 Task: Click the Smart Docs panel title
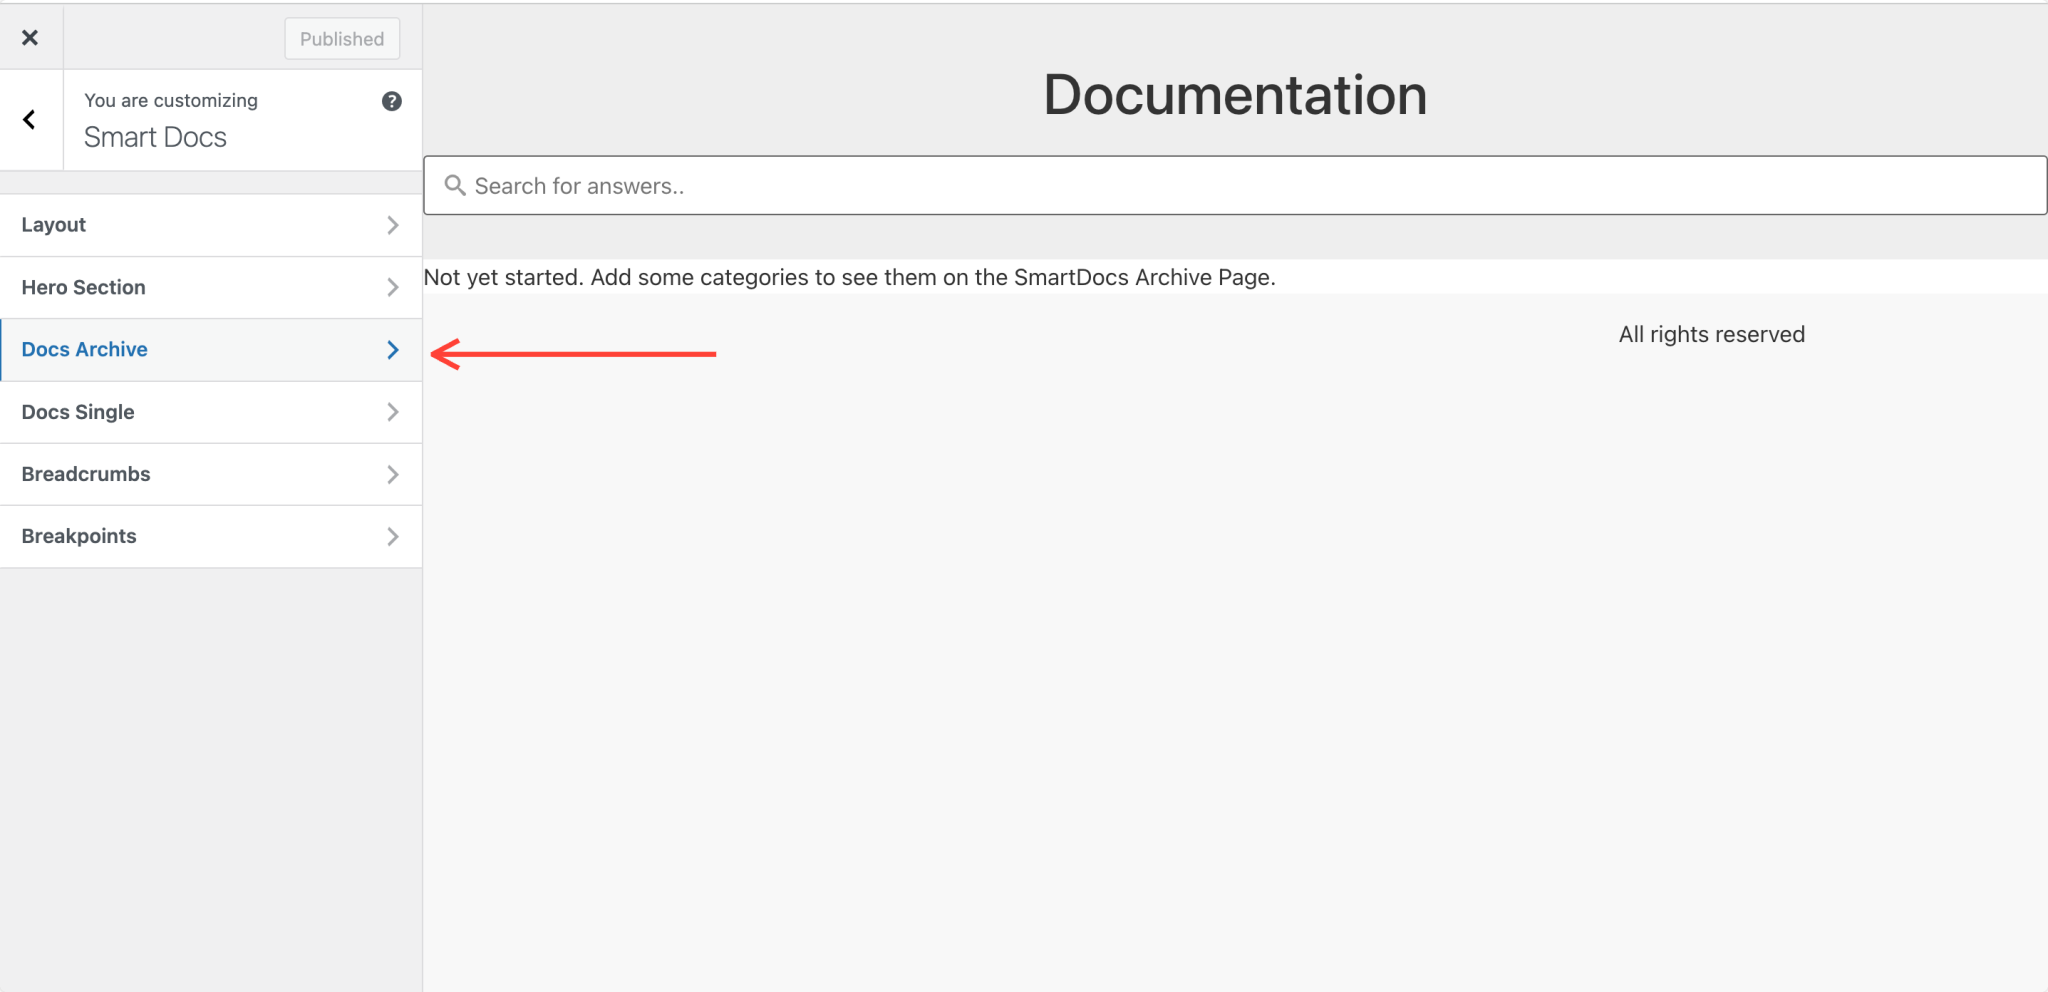(x=155, y=137)
